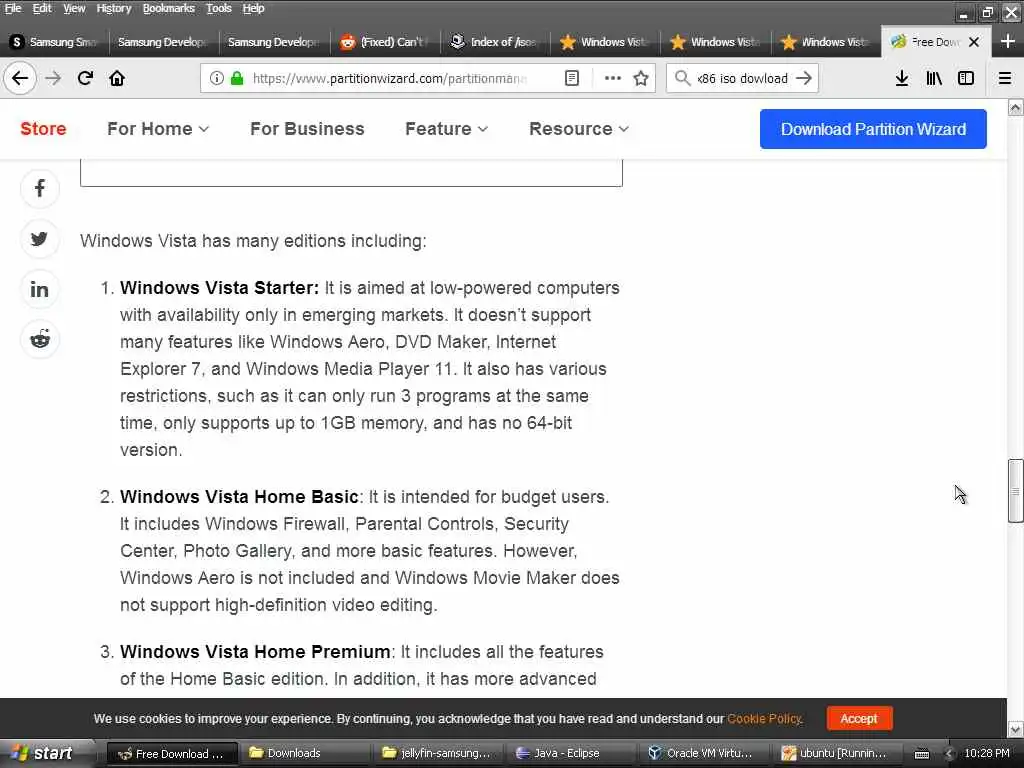Share page on Facebook

pyautogui.click(x=40, y=189)
